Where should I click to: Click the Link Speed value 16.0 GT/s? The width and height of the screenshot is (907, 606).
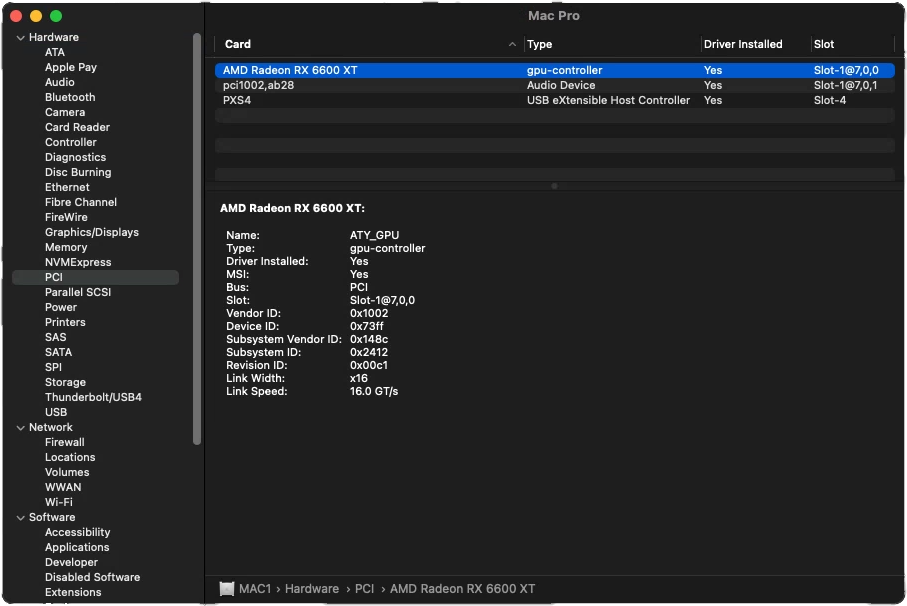[x=374, y=391]
